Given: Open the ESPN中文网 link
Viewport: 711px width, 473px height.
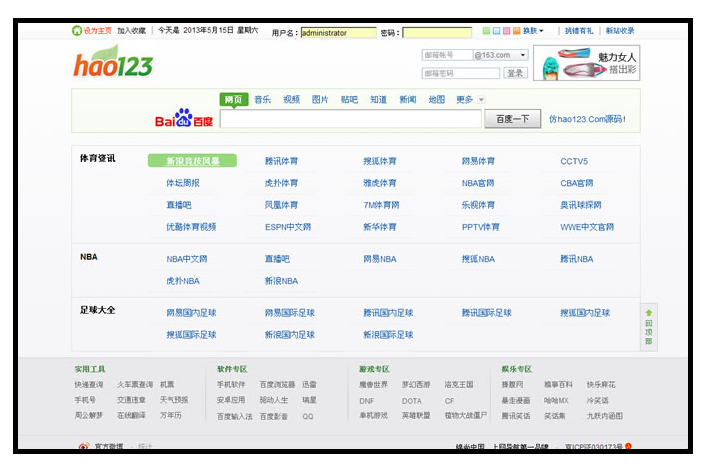Looking at the screenshot, I should [287, 227].
